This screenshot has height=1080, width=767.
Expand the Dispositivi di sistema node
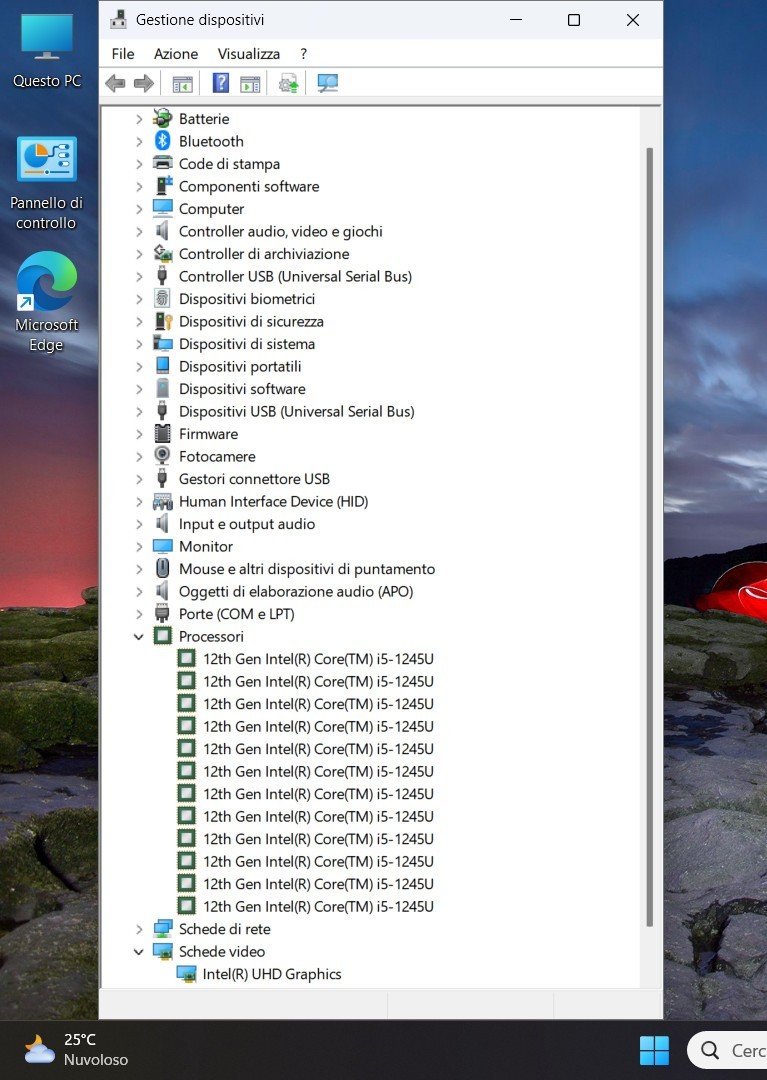click(x=139, y=344)
